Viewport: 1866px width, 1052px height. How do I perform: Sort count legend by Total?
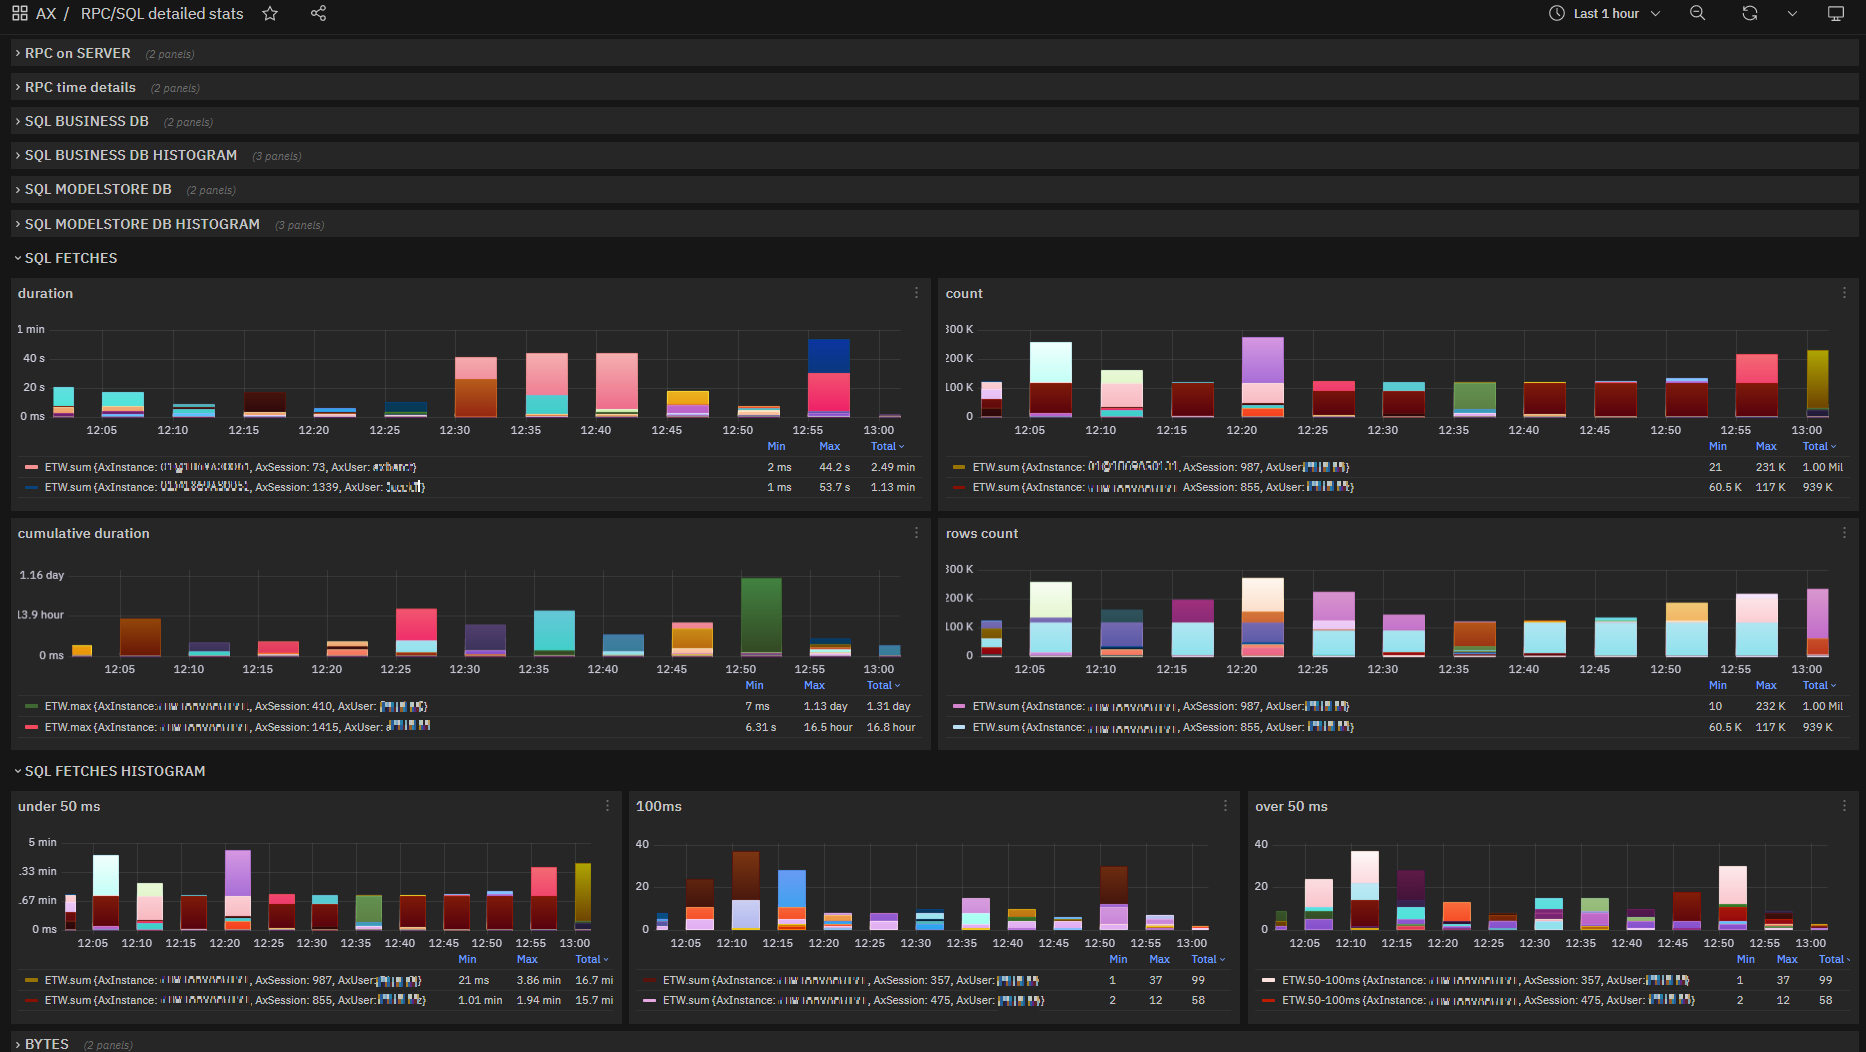point(1819,446)
